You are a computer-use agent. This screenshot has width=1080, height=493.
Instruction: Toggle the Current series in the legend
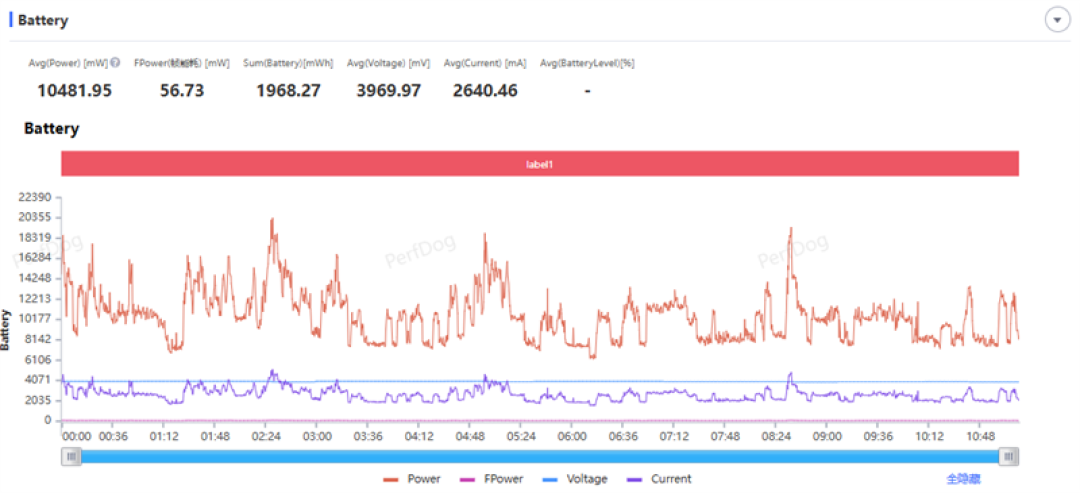659,479
